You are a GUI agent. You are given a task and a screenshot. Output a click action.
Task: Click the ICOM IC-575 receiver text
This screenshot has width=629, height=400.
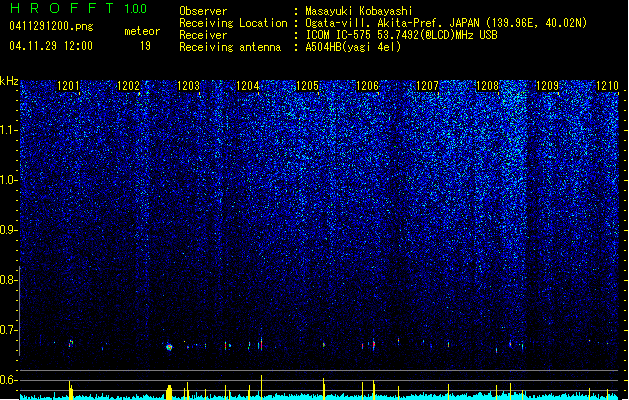coord(401,35)
